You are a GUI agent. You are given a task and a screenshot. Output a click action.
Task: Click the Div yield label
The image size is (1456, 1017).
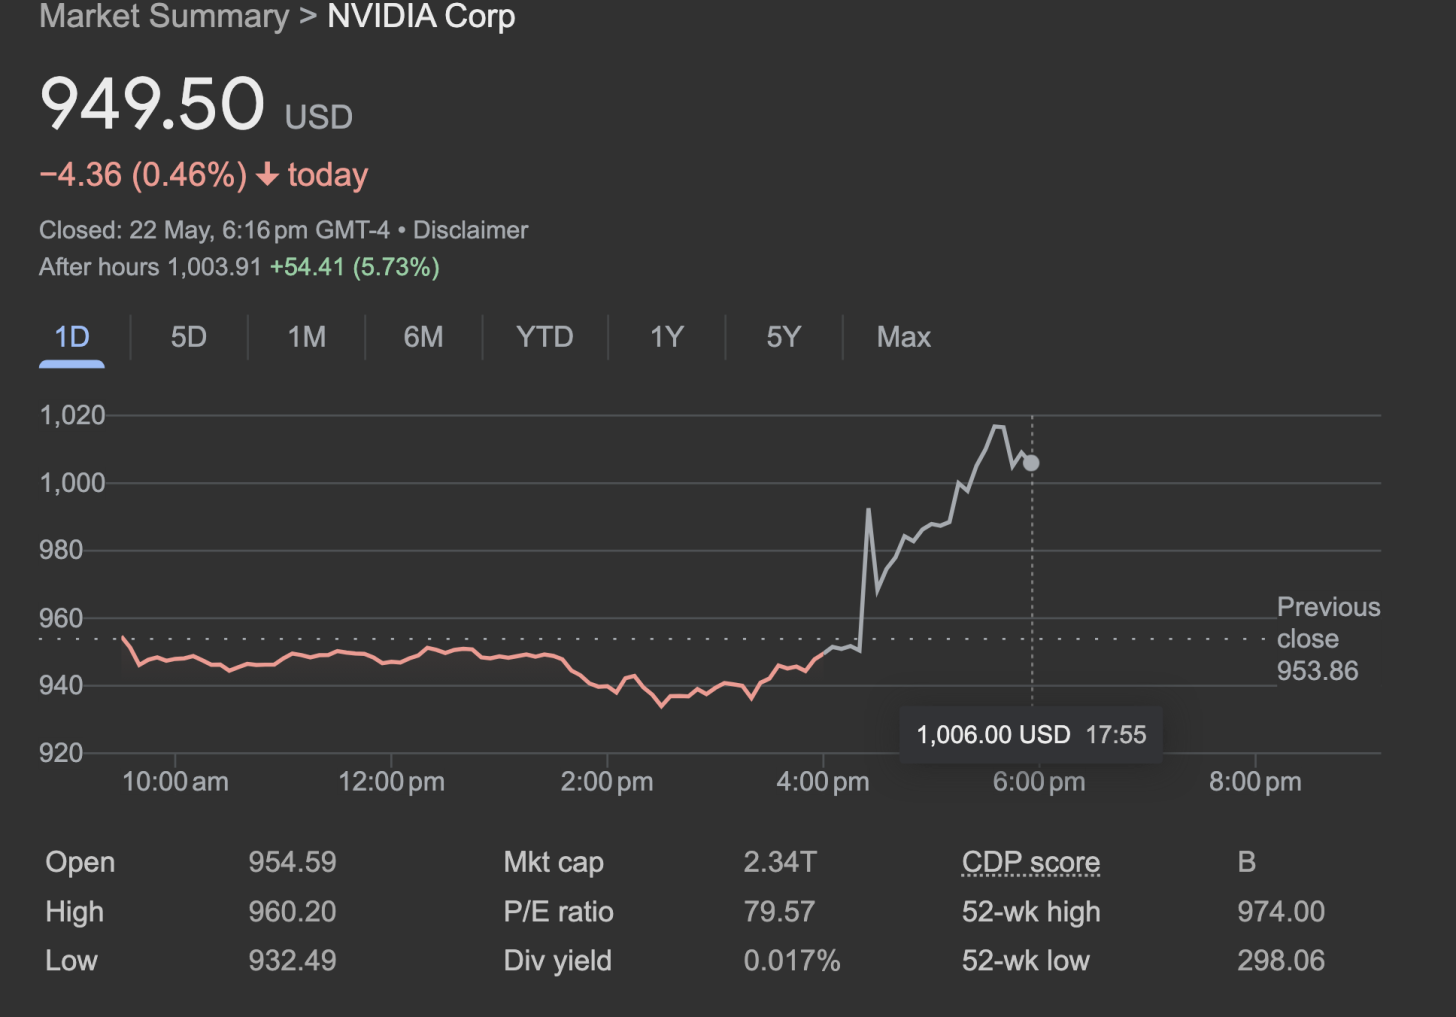coord(557,961)
